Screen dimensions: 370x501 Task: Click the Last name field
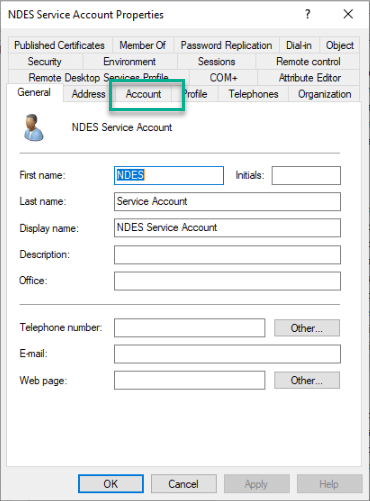click(227, 201)
